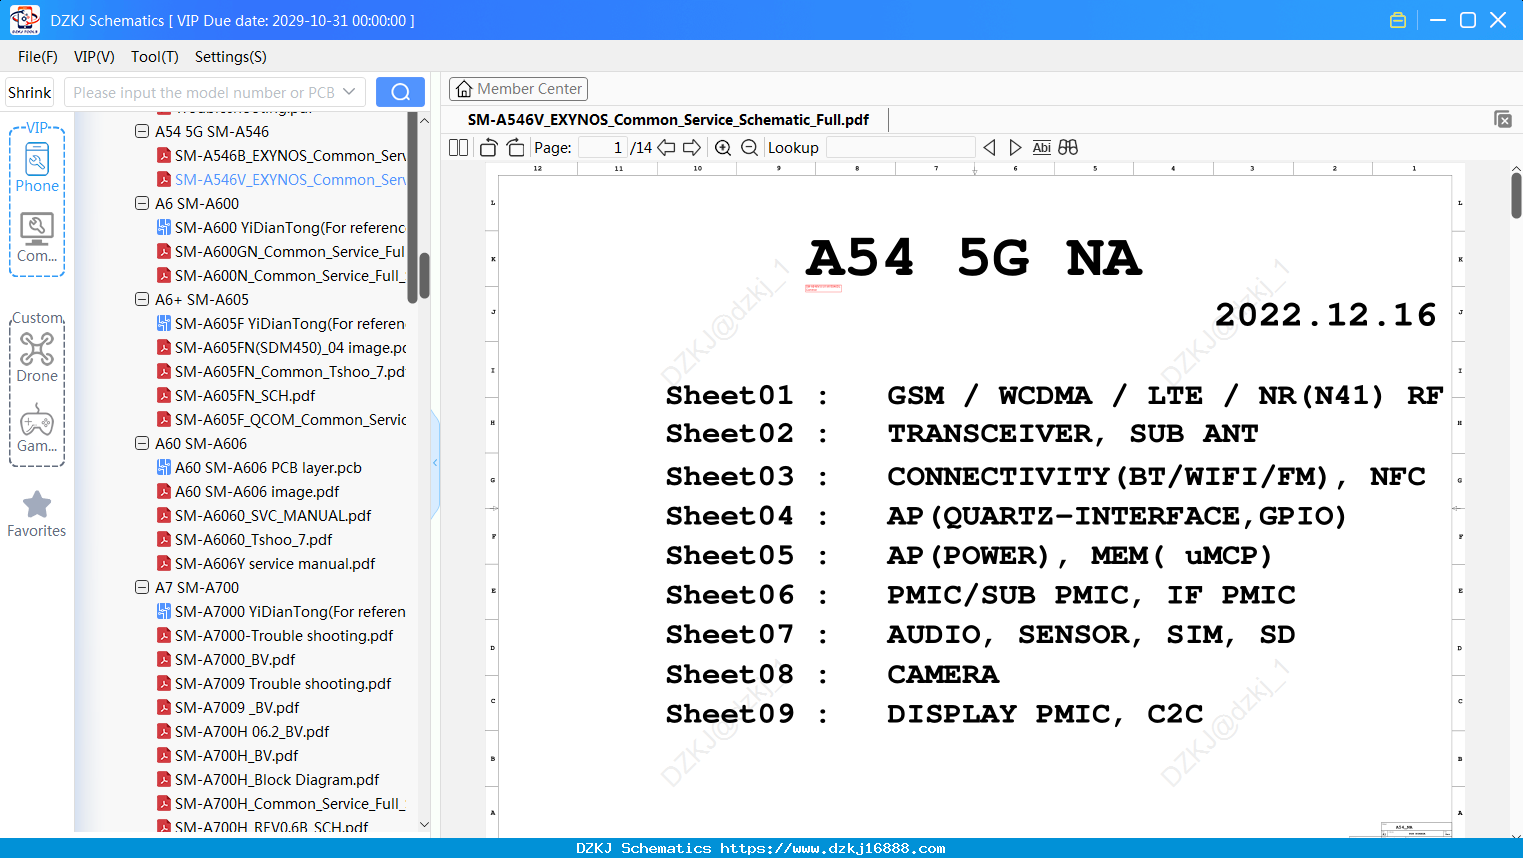
Task: Rotate page counterclockwise
Action: (488, 148)
